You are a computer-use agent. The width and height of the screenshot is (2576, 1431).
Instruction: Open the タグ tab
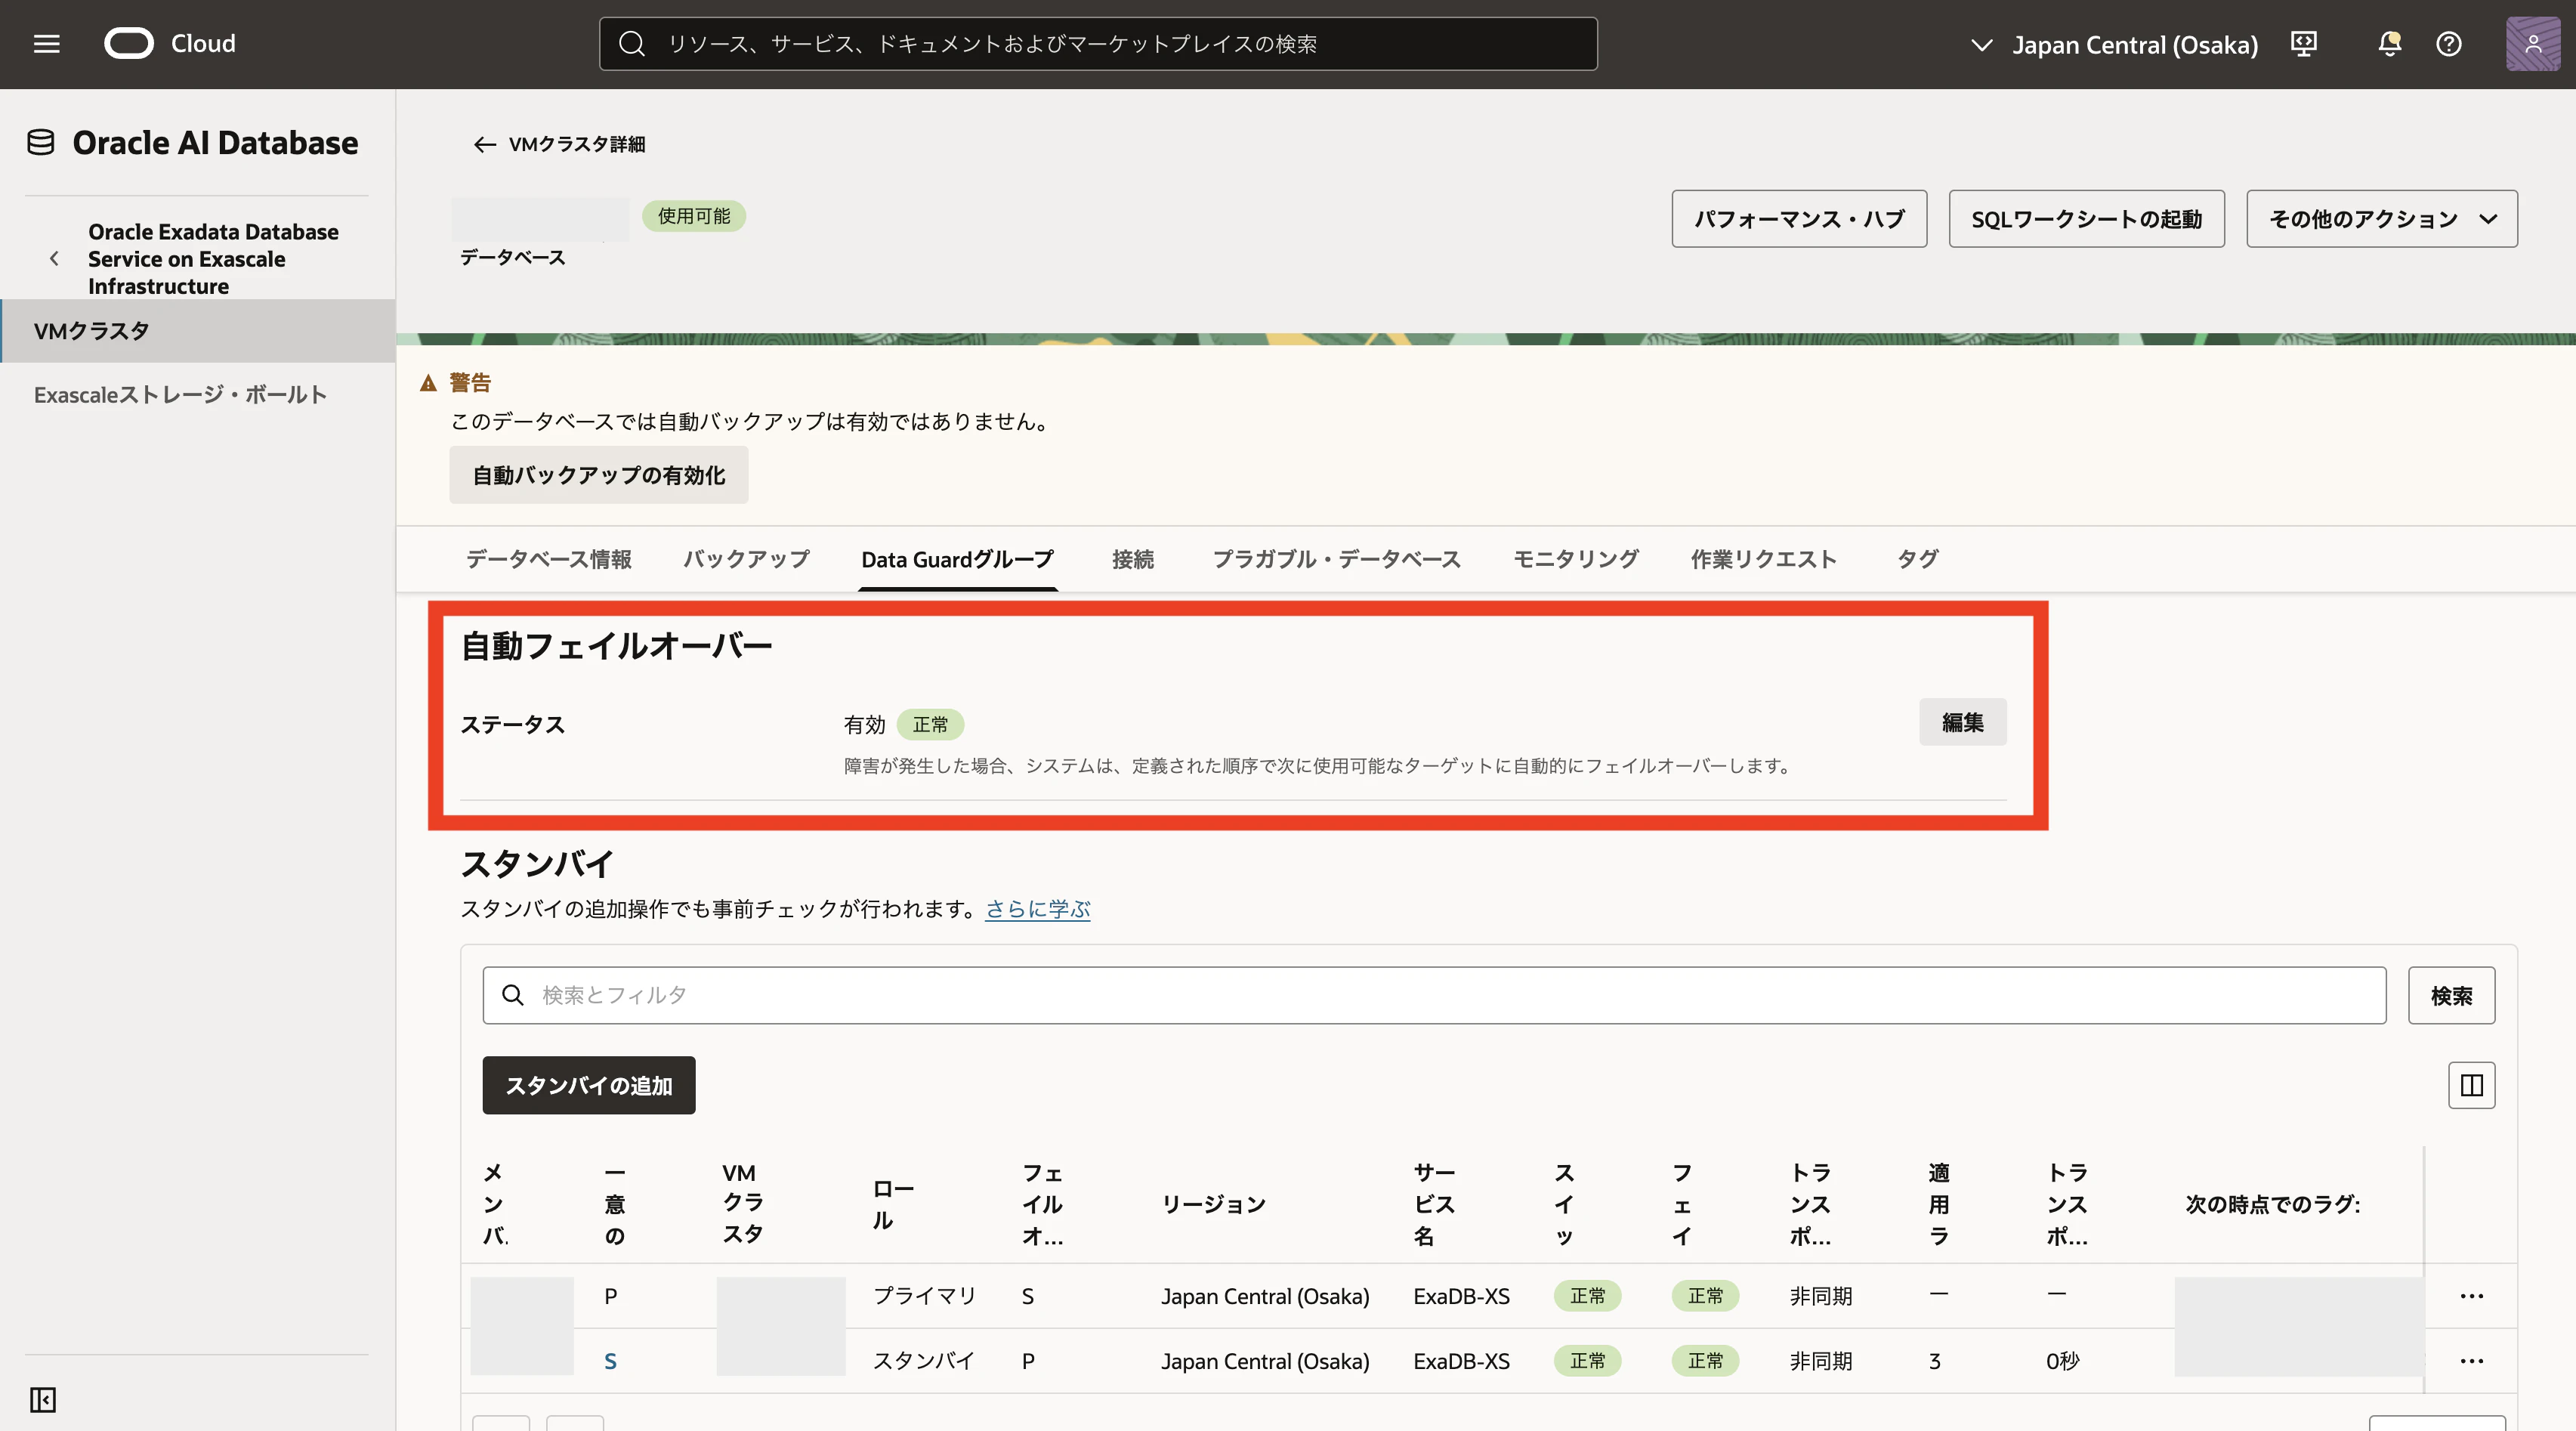tap(1918, 559)
